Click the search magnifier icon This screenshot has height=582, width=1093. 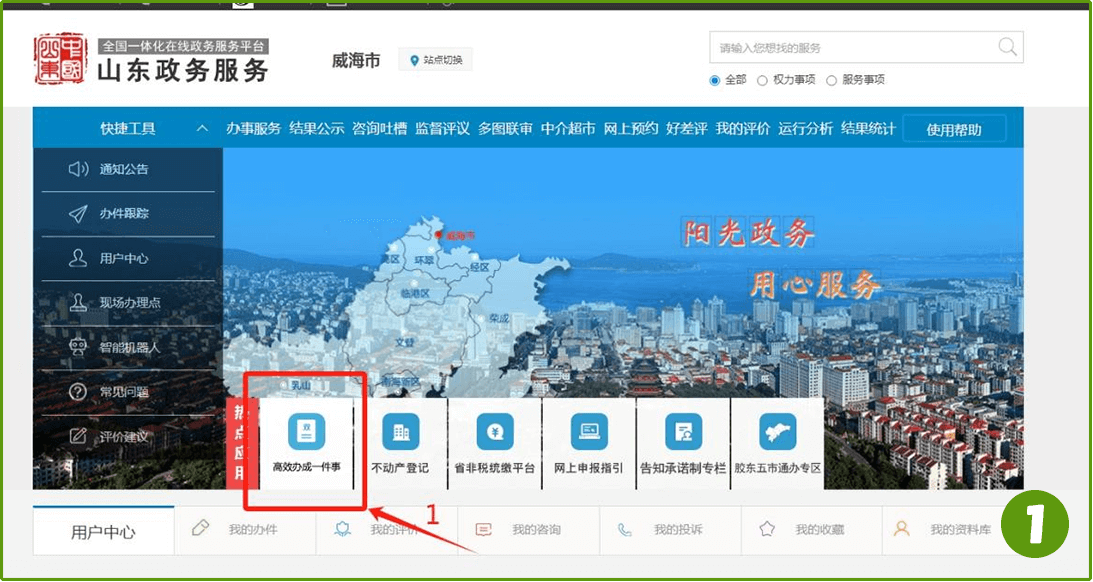[1007, 47]
